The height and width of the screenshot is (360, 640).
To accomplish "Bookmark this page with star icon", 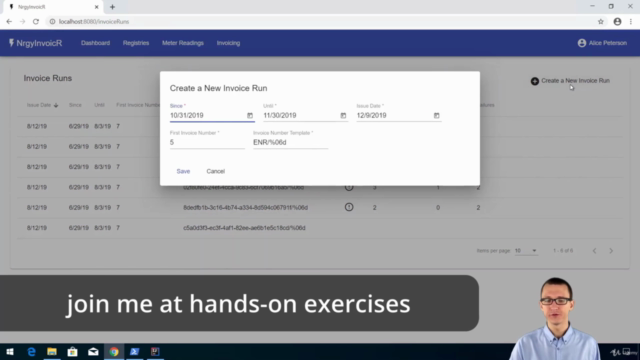I will click(600, 22).
